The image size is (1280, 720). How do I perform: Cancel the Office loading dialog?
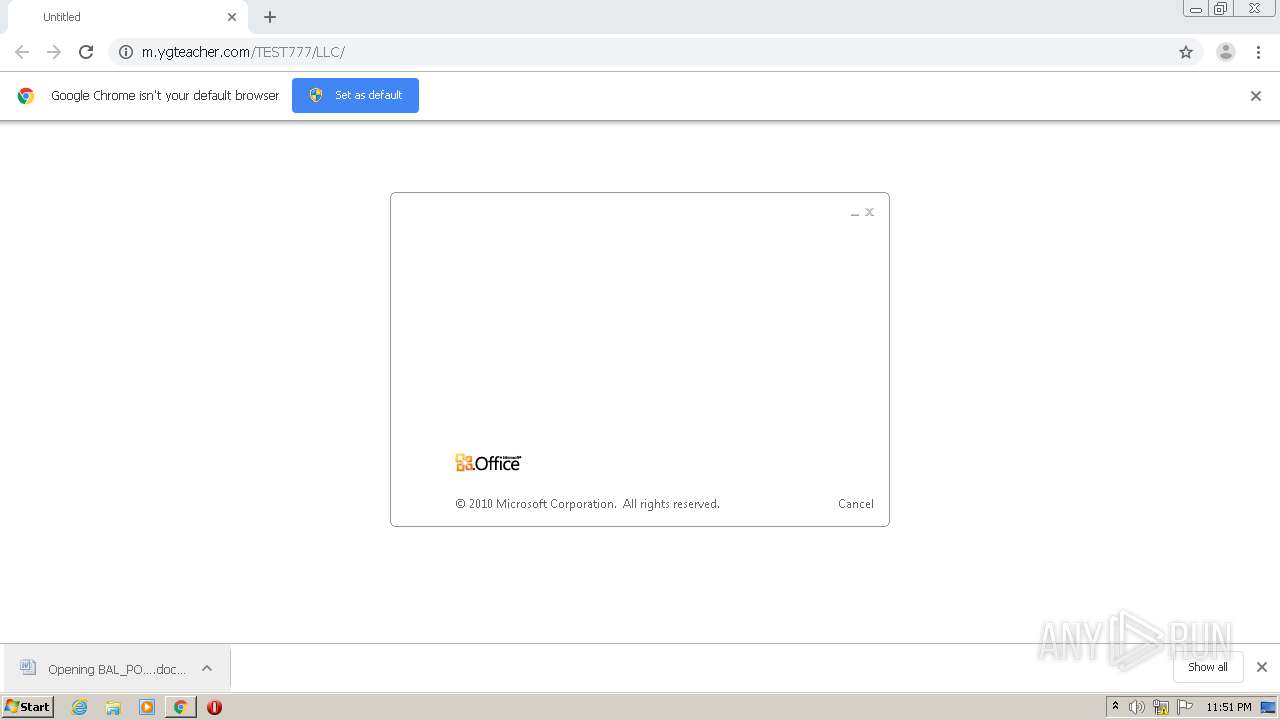click(x=856, y=504)
